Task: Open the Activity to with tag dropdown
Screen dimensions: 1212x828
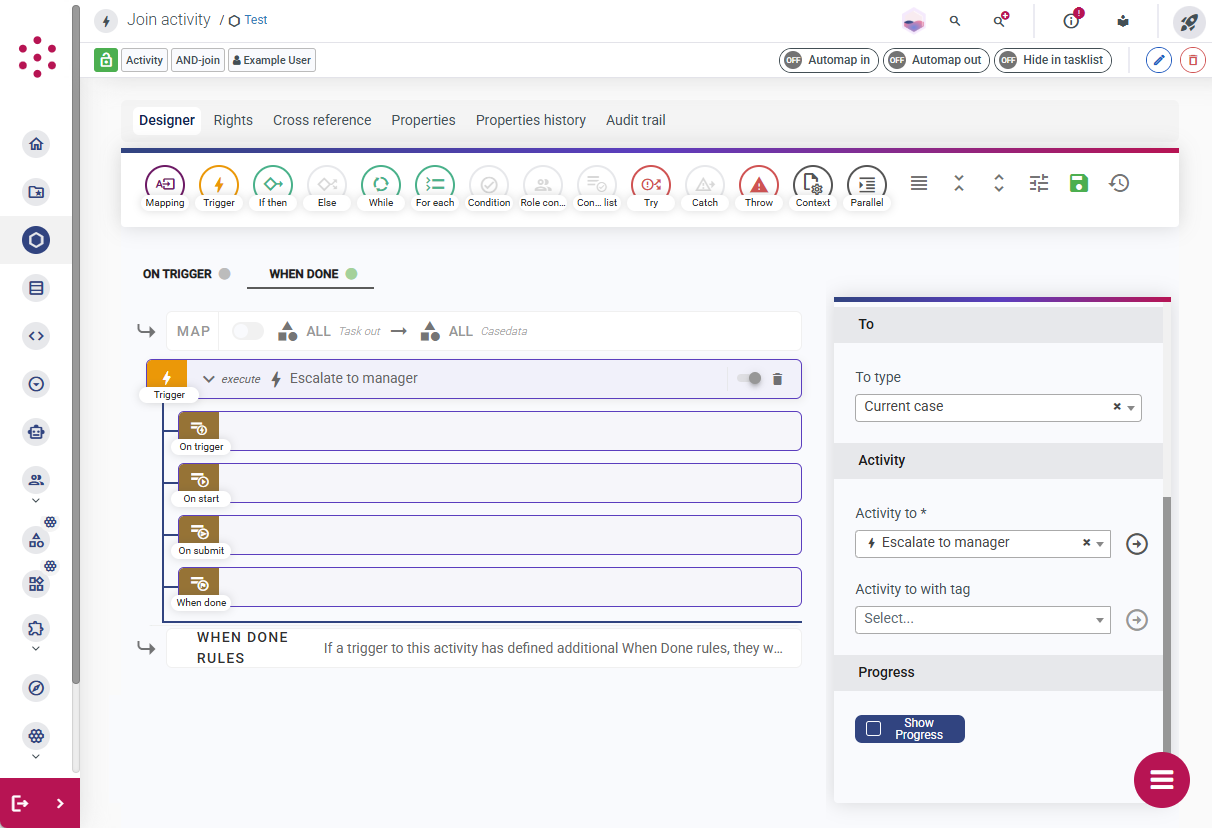Action: click(x=983, y=619)
